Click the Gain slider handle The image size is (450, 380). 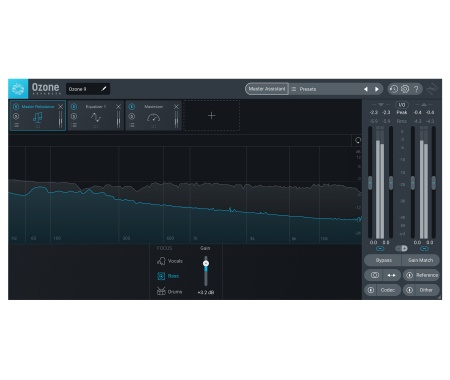pyautogui.click(x=206, y=263)
